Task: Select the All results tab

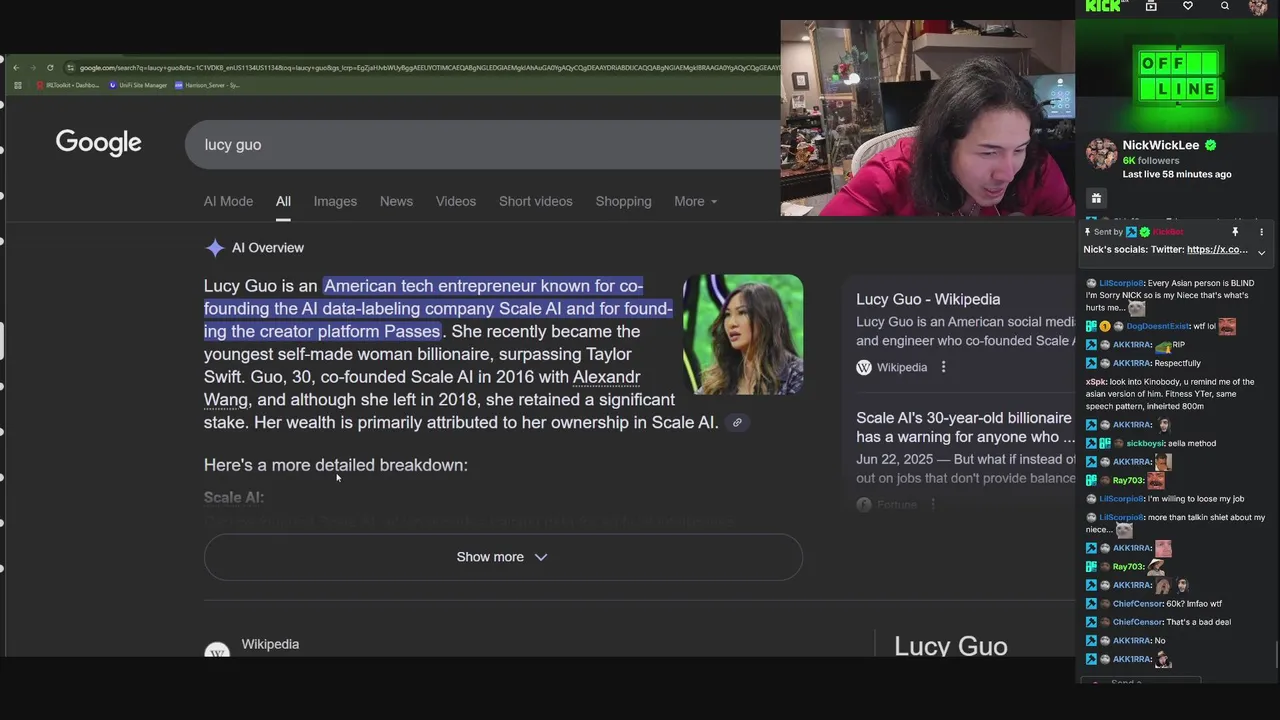Action: 283,201
